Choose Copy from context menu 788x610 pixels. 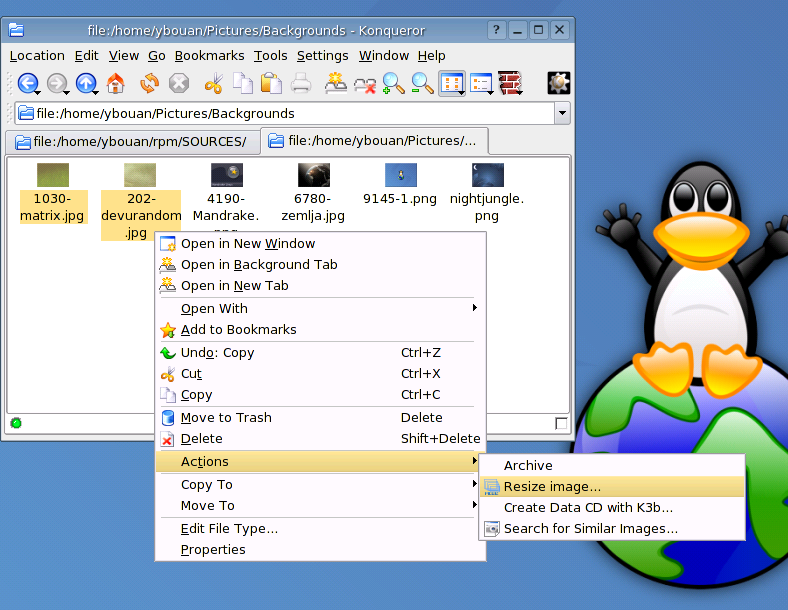pyautogui.click(x=318, y=395)
